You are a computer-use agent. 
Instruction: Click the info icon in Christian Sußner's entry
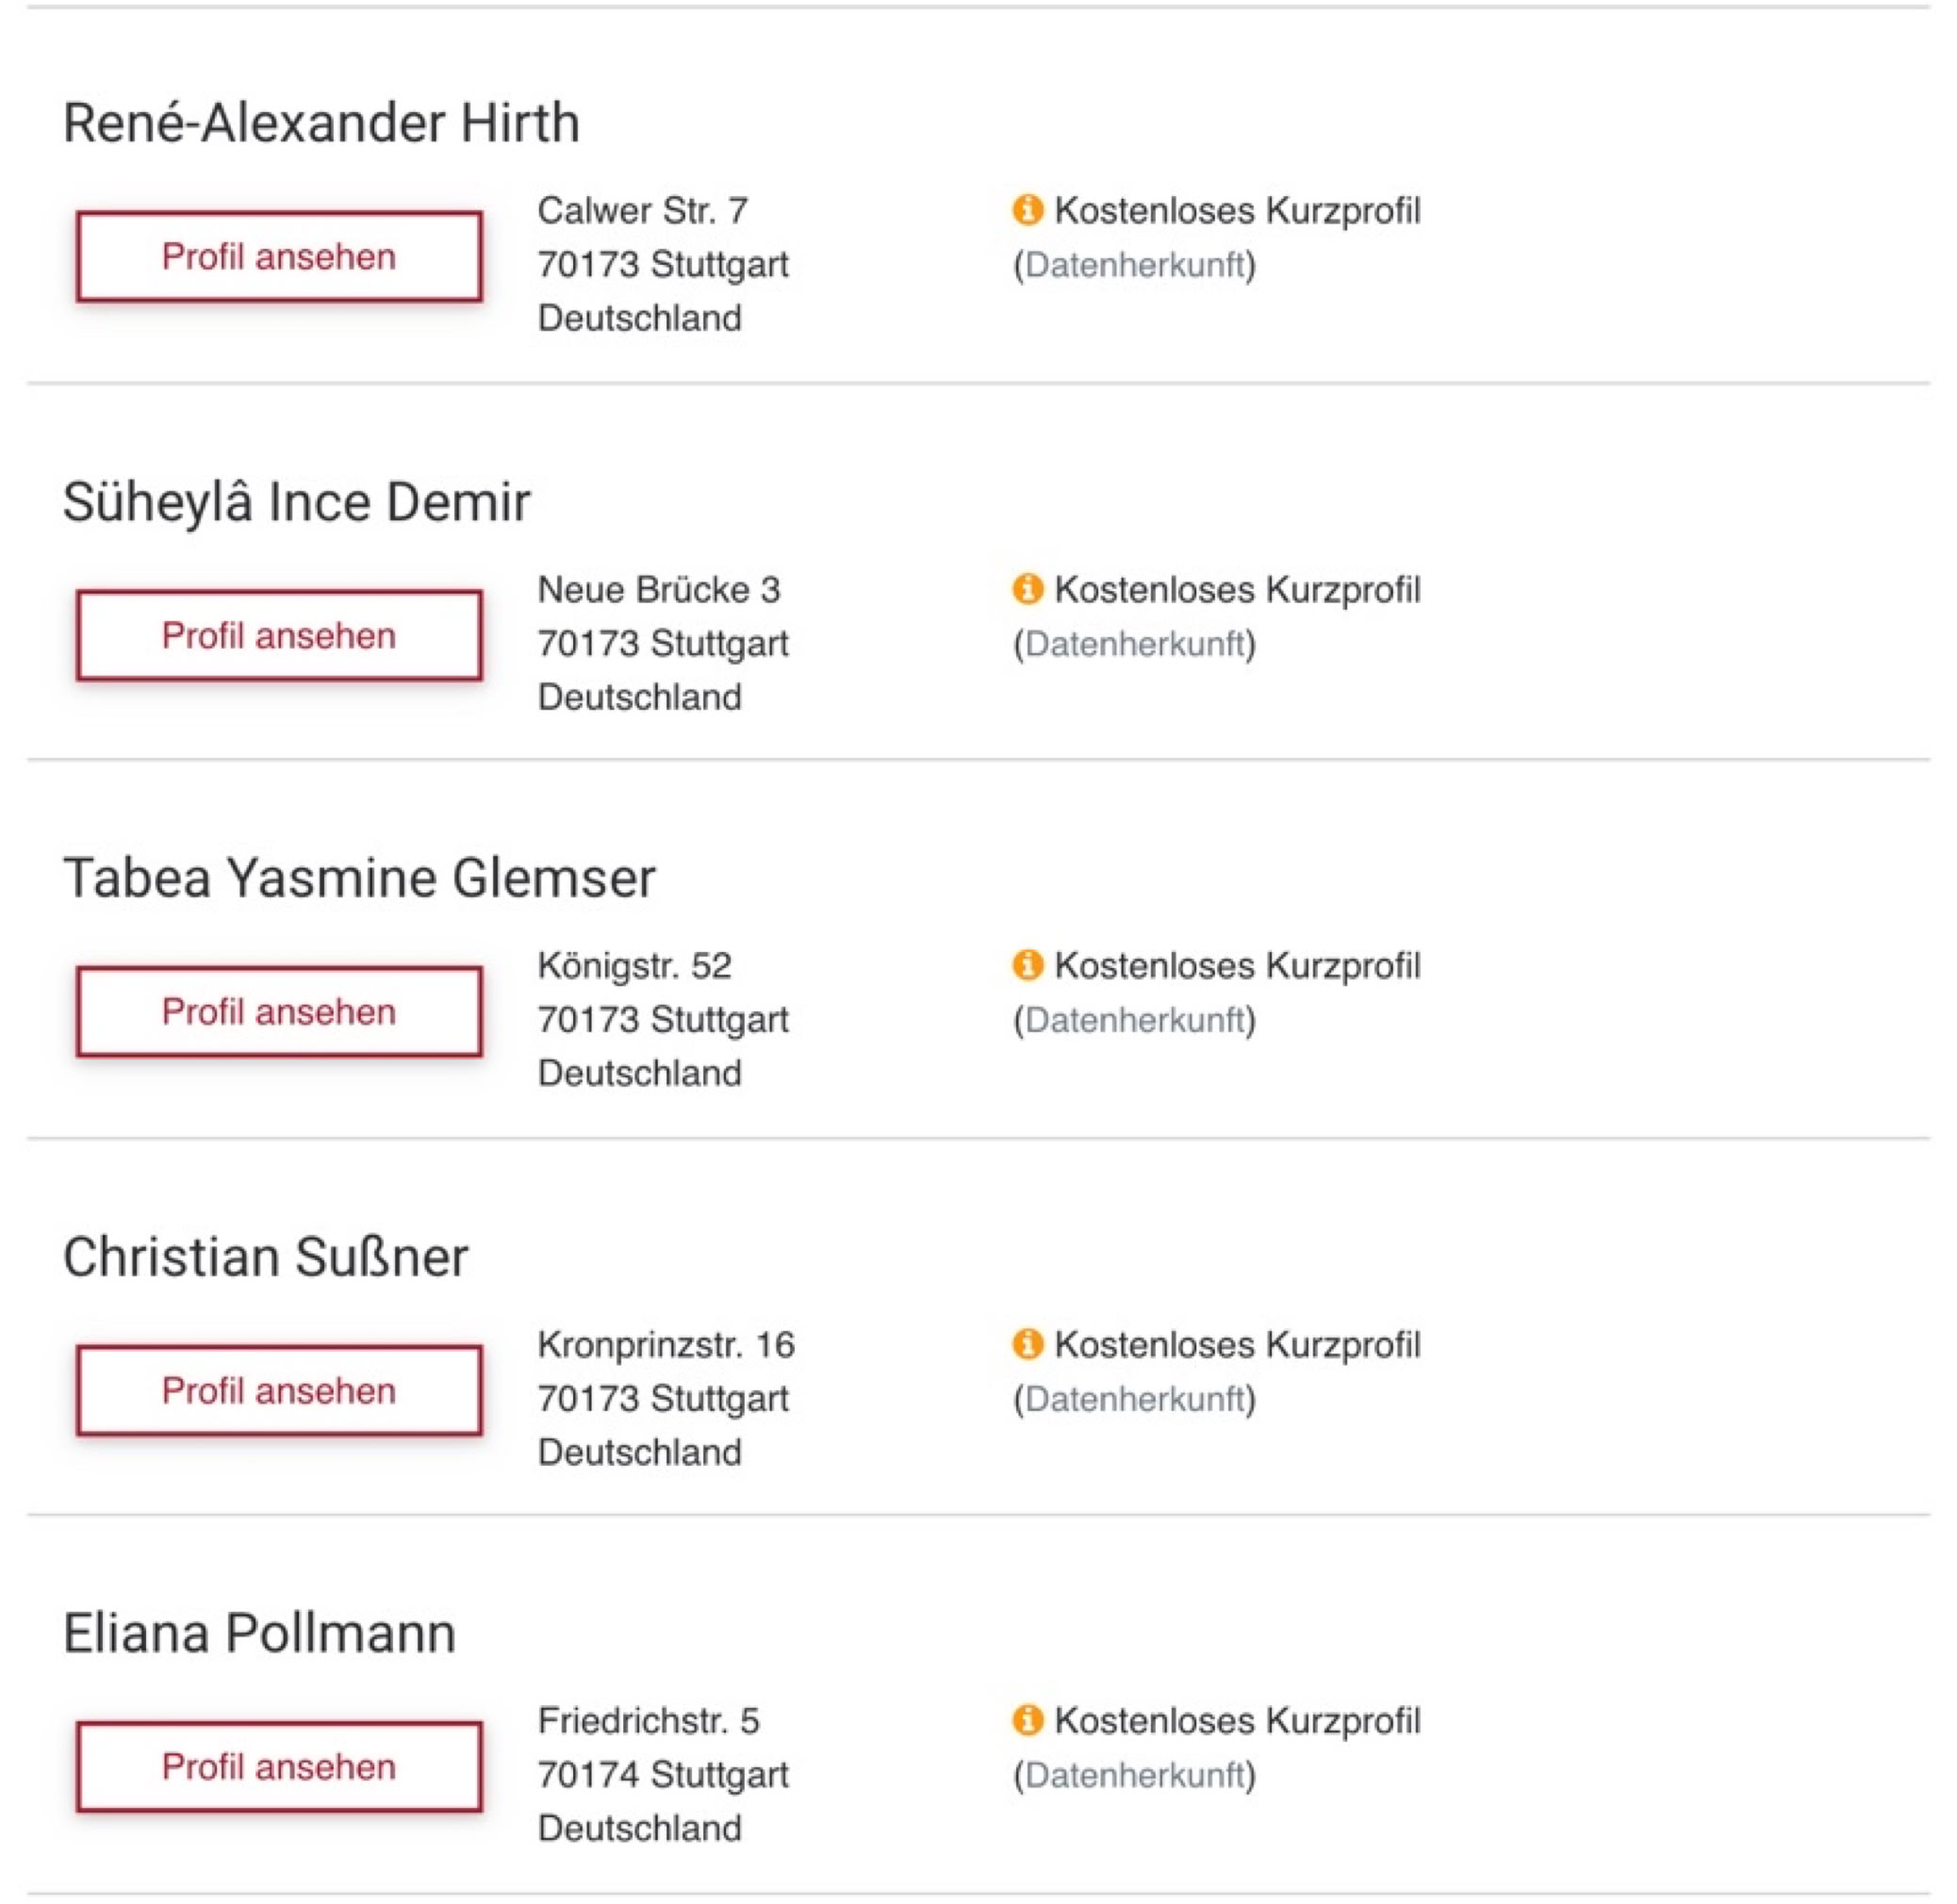click(x=1027, y=1344)
